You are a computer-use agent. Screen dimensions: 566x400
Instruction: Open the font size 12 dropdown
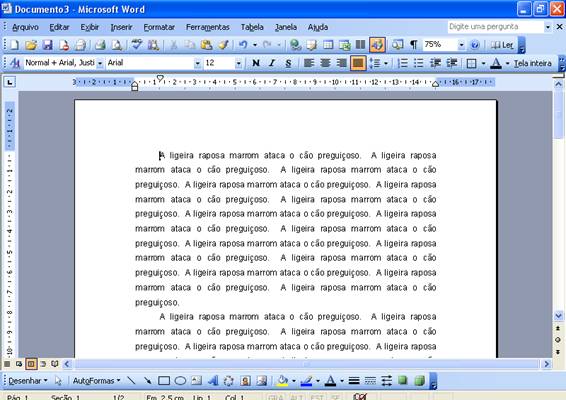pyautogui.click(x=238, y=64)
